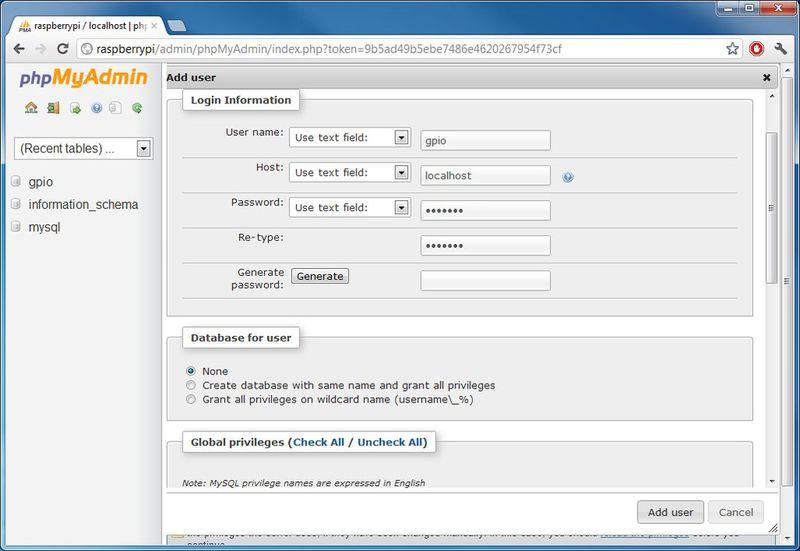Image resolution: width=800 pixels, height=551 pixels.
Task: Click the Generate password button
Action: (320, 276)
